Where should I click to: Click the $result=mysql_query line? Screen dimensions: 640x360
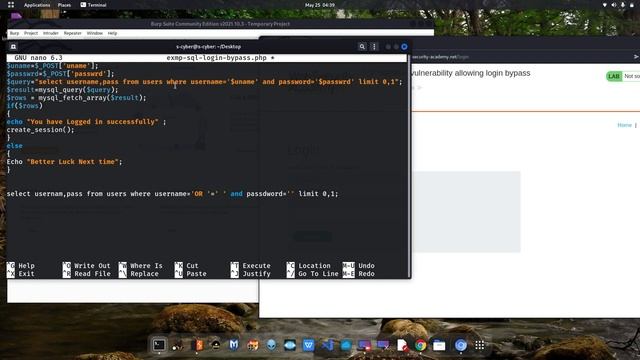[62, 90]
